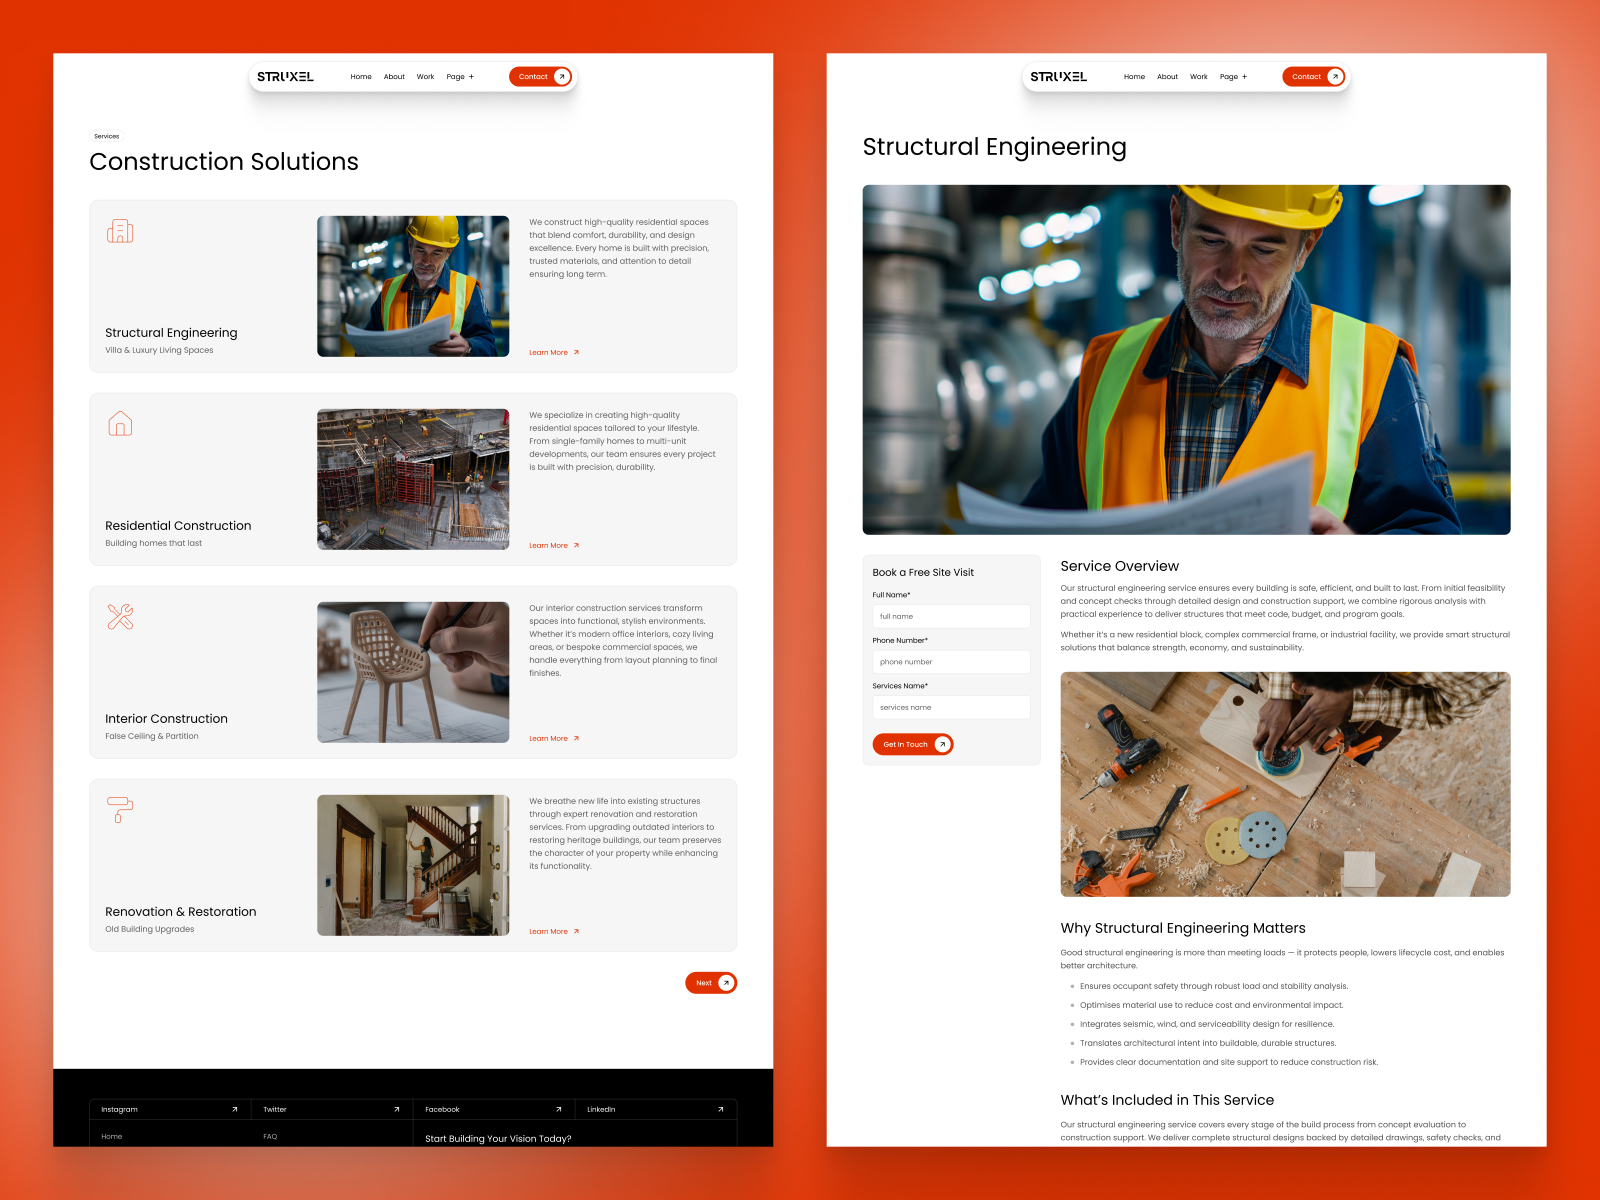Viewport: 1600px width, 1200px height.
Task: Click Learn More in the Interior Construction card
Action: [554, 739]
